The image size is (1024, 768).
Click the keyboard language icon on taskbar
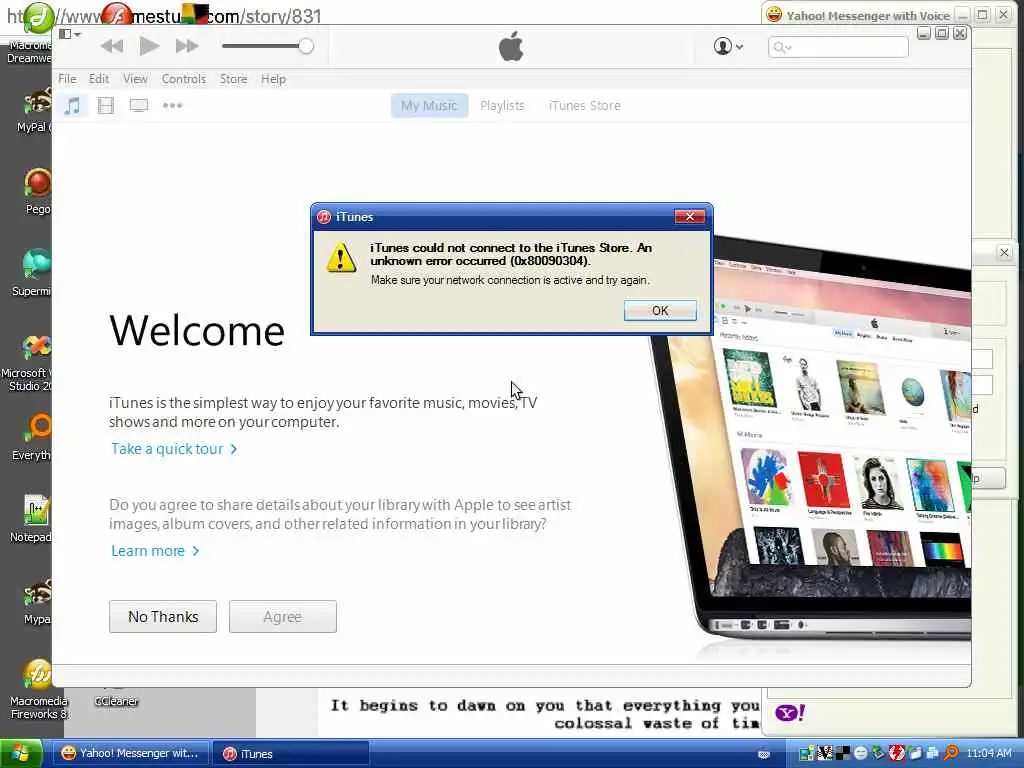click(763, 754)
